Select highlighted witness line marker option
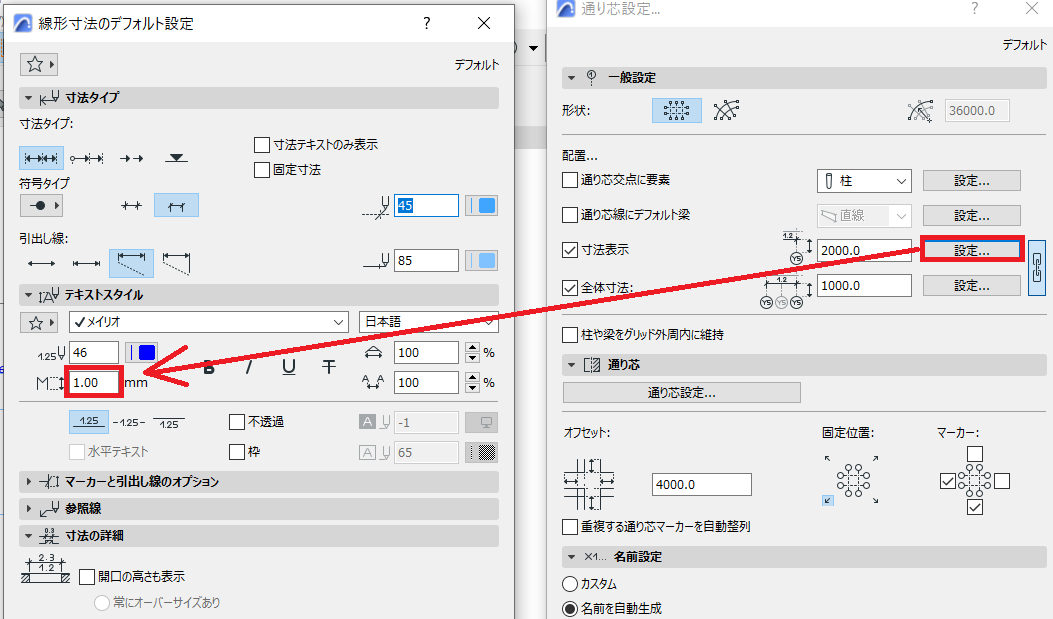 177,205
